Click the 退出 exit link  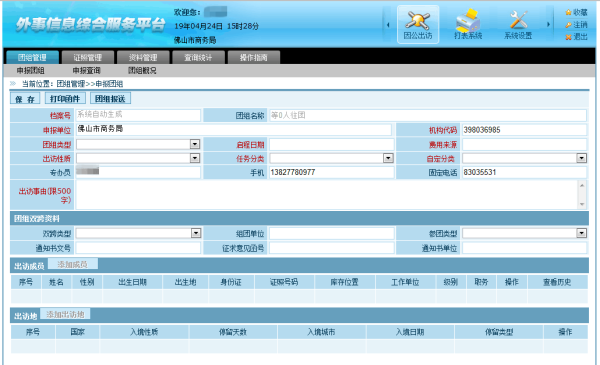click(x=576, y=37)
